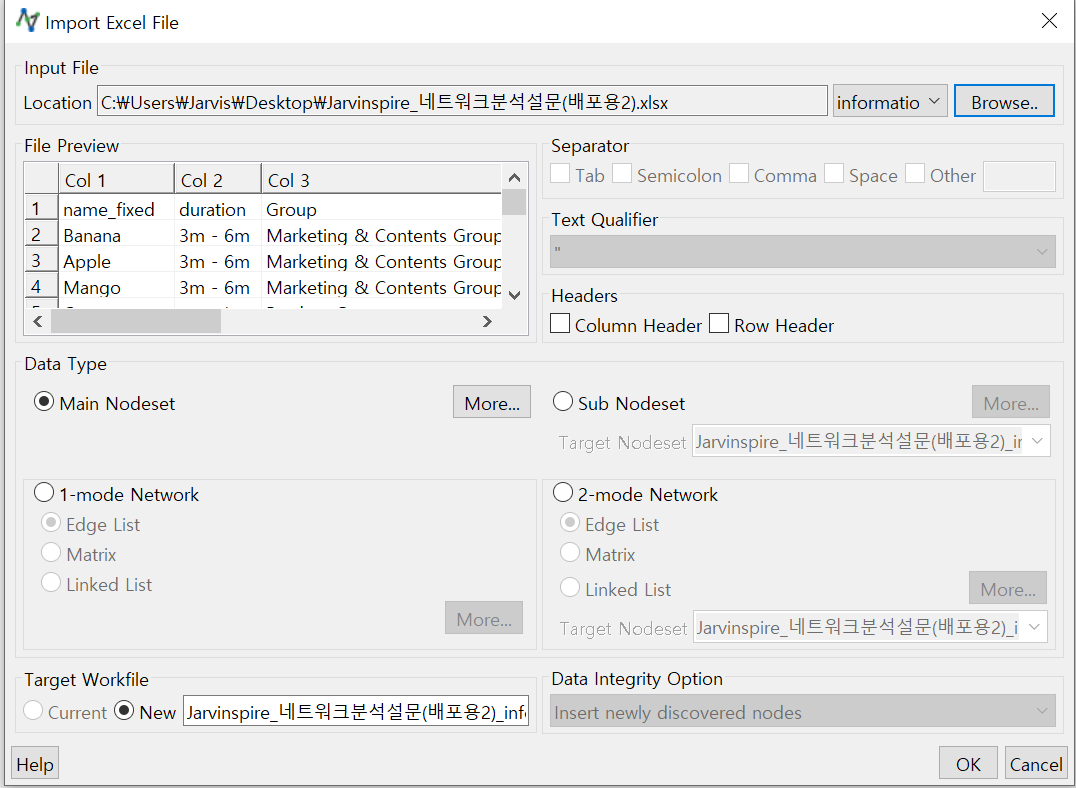Click the Group cell in row 1

382,209
